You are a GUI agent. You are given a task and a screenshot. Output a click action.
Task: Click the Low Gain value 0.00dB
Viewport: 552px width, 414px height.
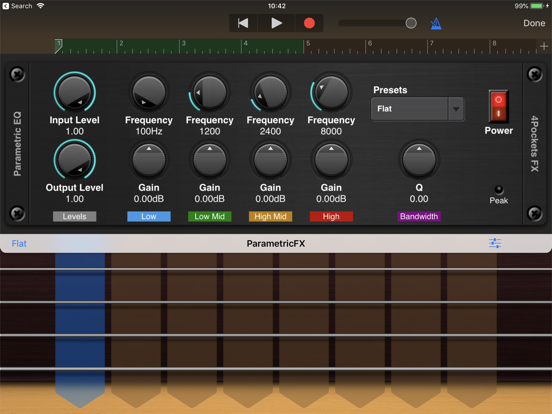coord(149,199)
